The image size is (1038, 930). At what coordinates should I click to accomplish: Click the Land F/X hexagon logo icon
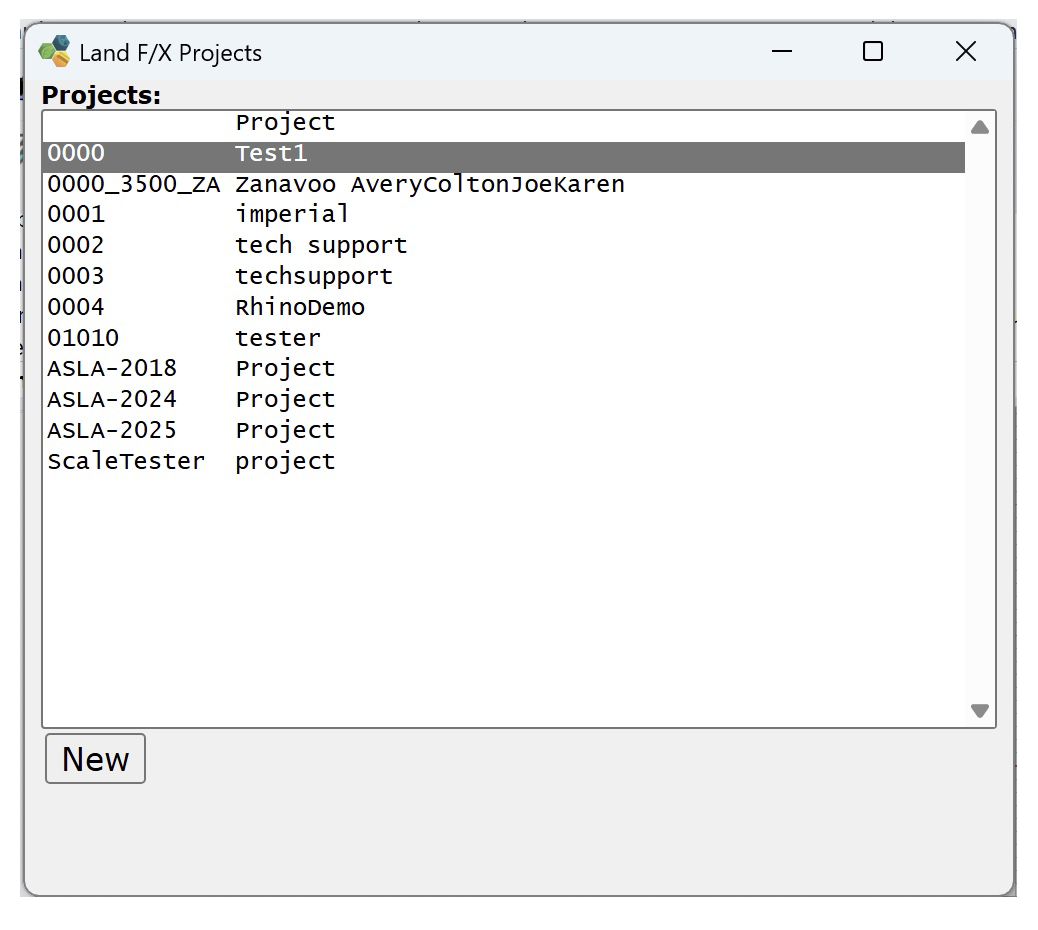(55, 51)
